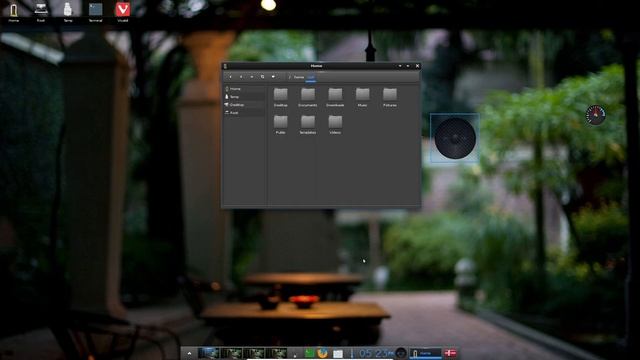Click the search icon in file manager toolbar
Viewport: 640px width, 360px height.
pos(262,77)
